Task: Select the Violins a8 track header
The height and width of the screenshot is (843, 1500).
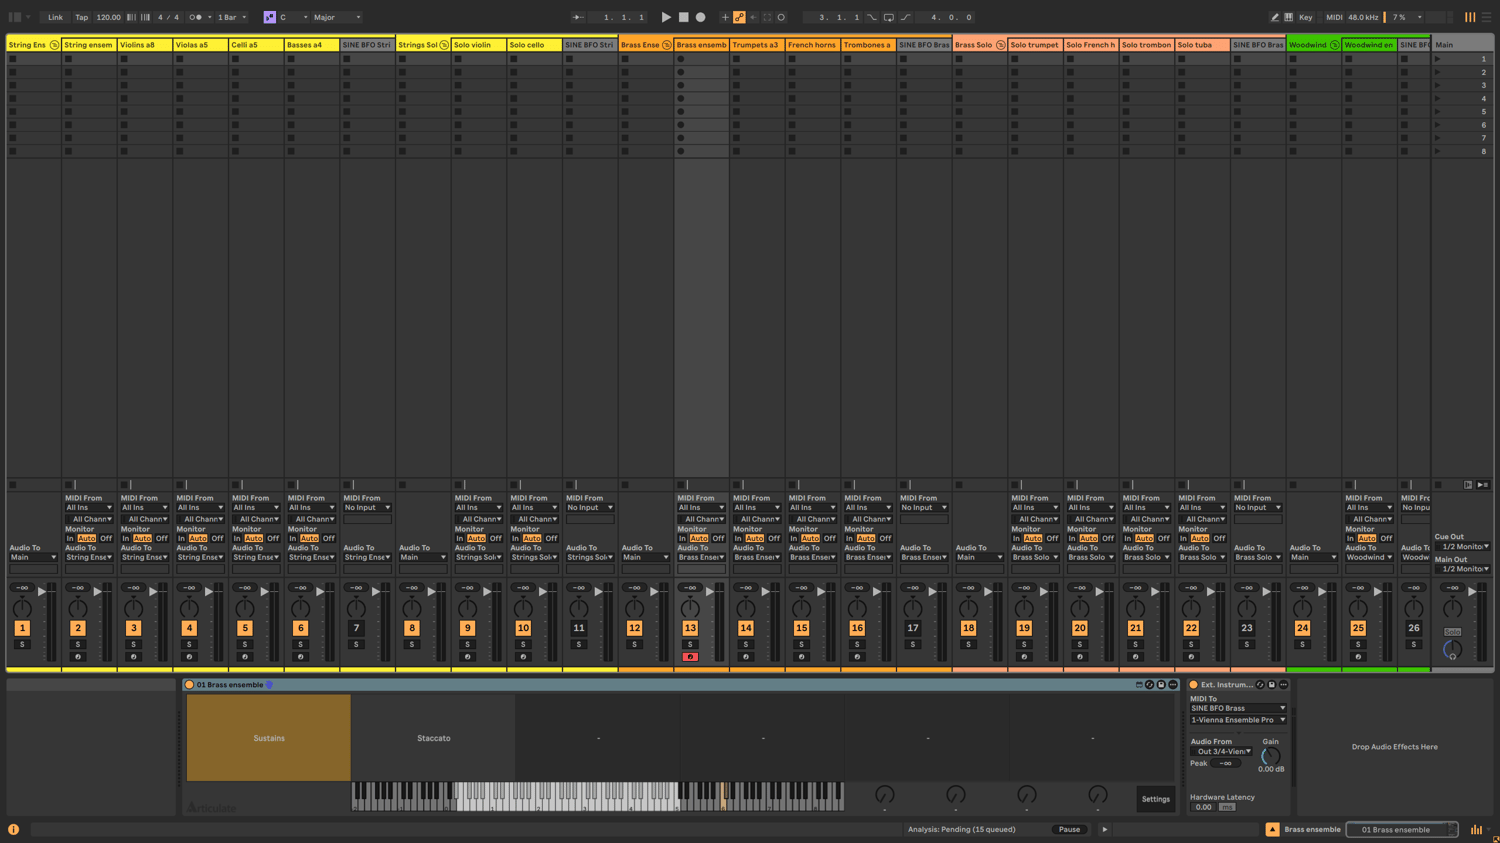Action: 145,45
